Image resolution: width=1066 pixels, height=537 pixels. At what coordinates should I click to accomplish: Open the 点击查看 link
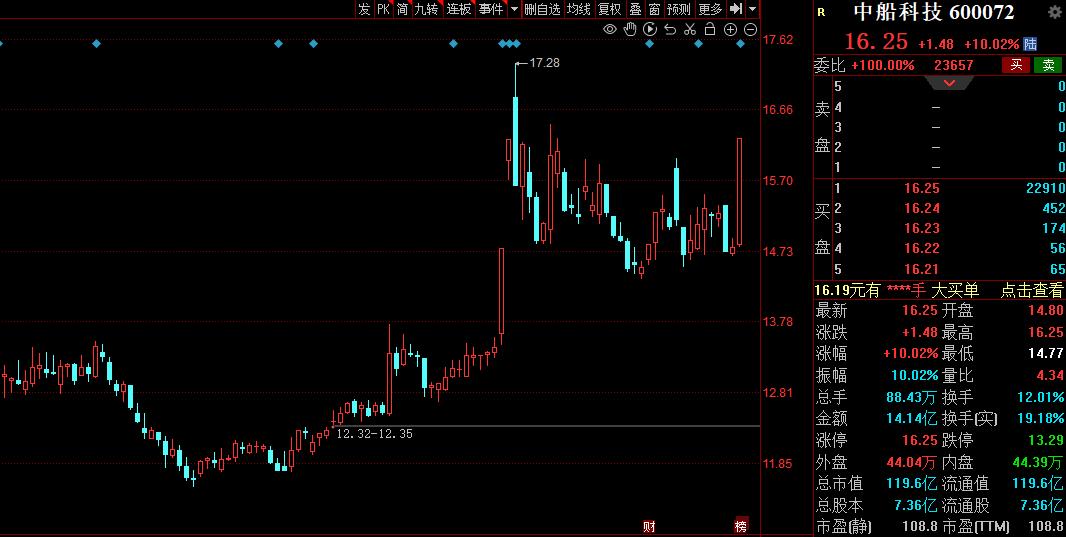(1032, 290)
